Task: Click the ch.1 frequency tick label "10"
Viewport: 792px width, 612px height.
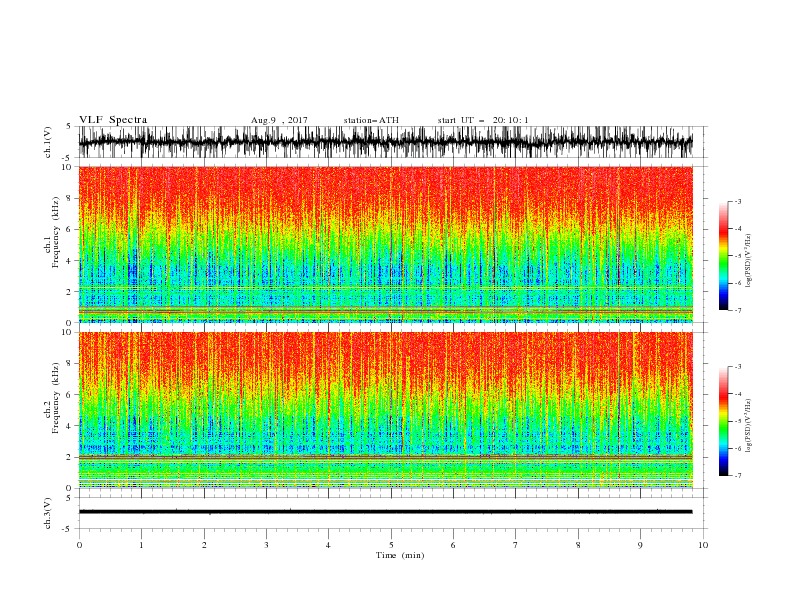Action: click(67, 167)
